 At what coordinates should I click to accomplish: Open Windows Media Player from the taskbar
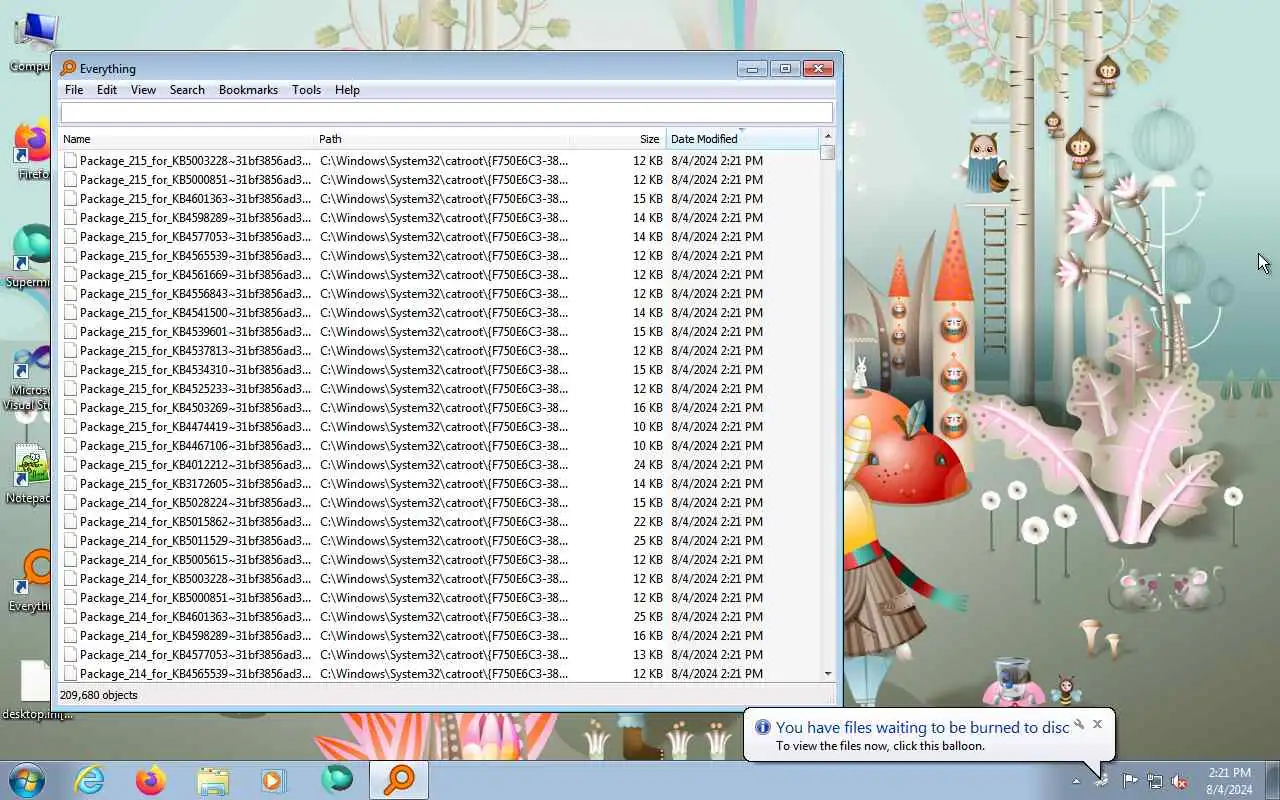coord(274,780)
